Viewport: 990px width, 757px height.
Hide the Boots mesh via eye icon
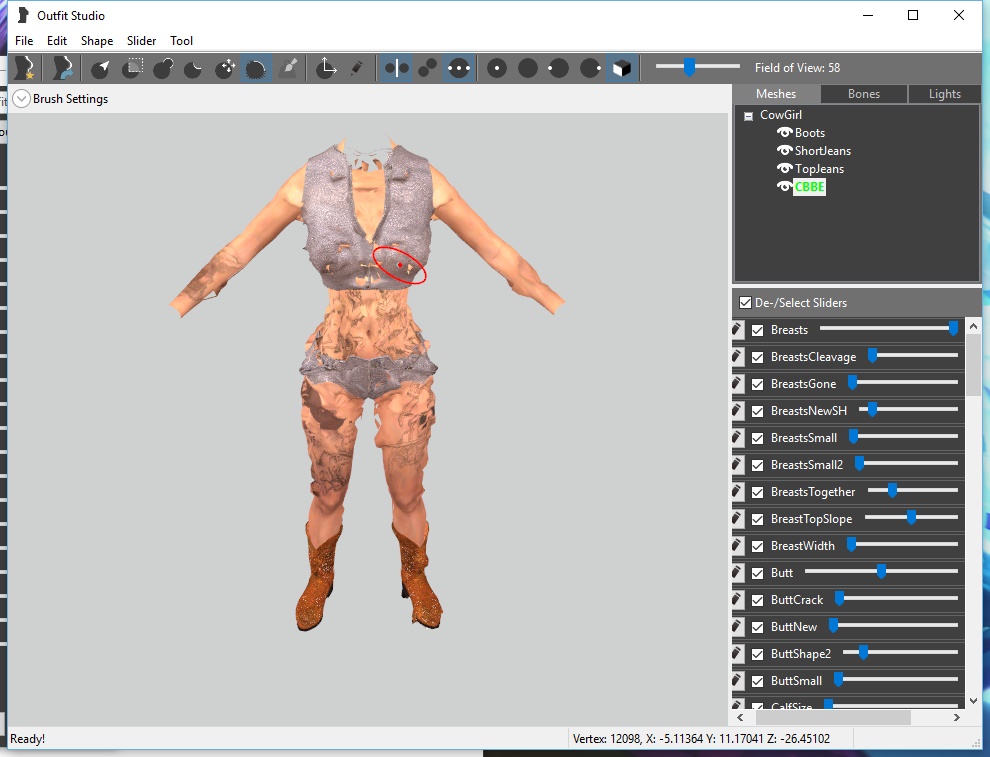click(785, 133)
